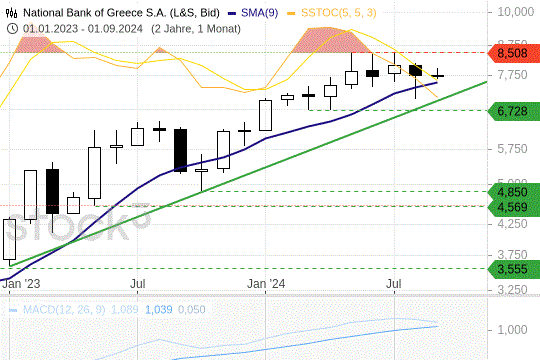Click the second Jul time axis label
Image resolution: width=540 pixels, height=360 pixels.
394,284
